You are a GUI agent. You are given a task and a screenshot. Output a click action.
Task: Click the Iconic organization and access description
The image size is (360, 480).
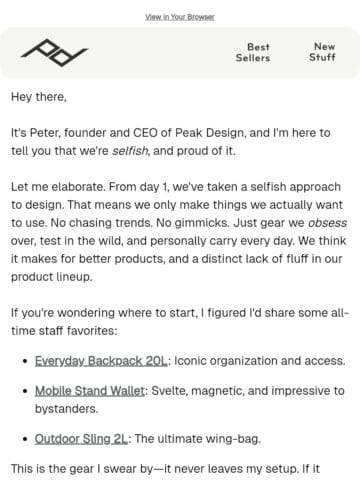point(260,361)
